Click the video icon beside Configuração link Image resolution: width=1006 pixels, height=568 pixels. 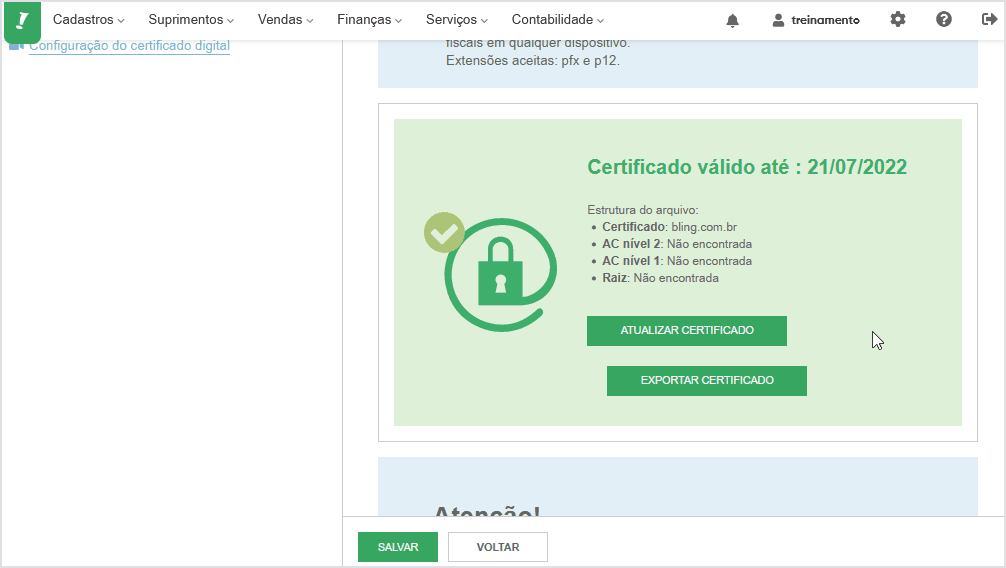17,46
